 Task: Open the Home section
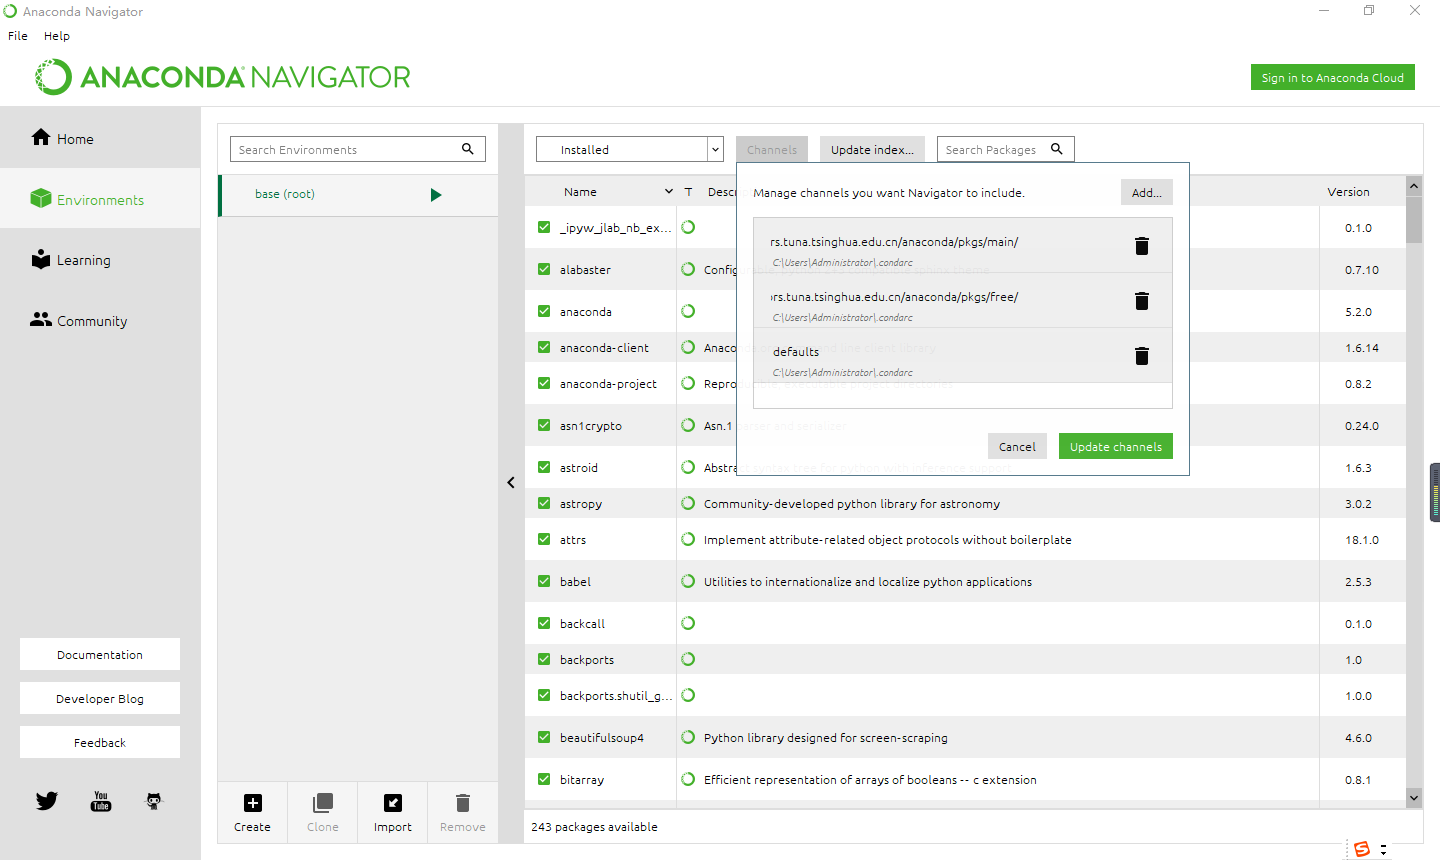(100, 138)
